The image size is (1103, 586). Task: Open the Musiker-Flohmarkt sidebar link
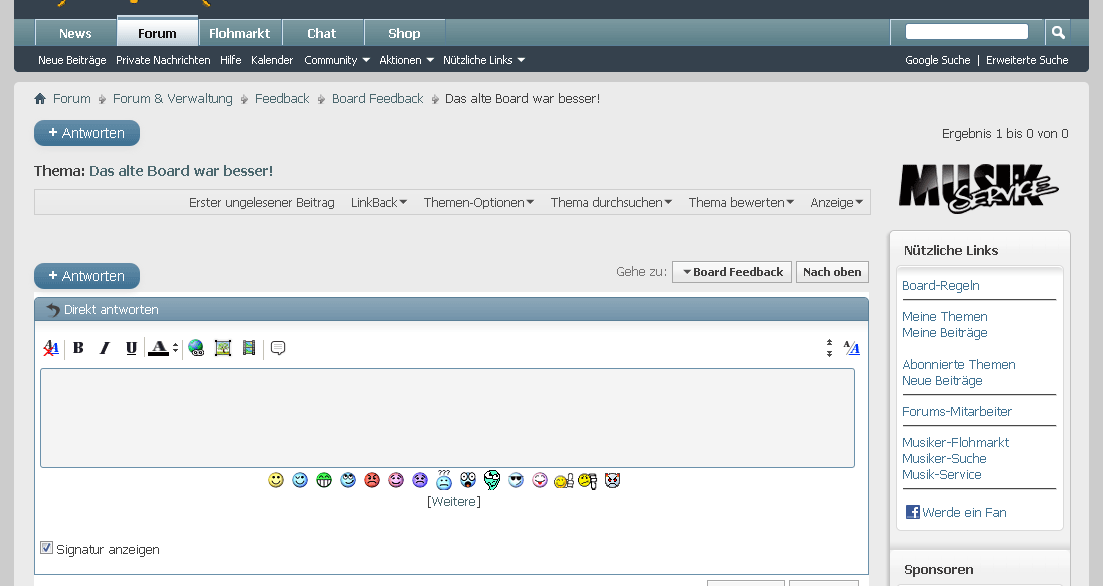point(955,442)
